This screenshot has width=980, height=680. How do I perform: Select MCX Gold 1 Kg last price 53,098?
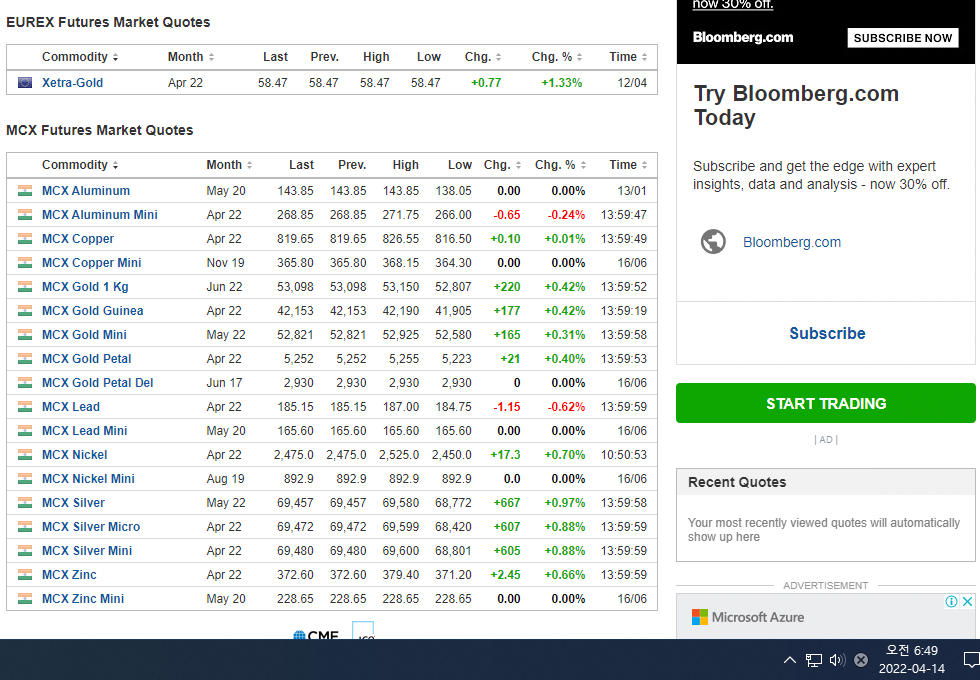click(x=295, y=287)
